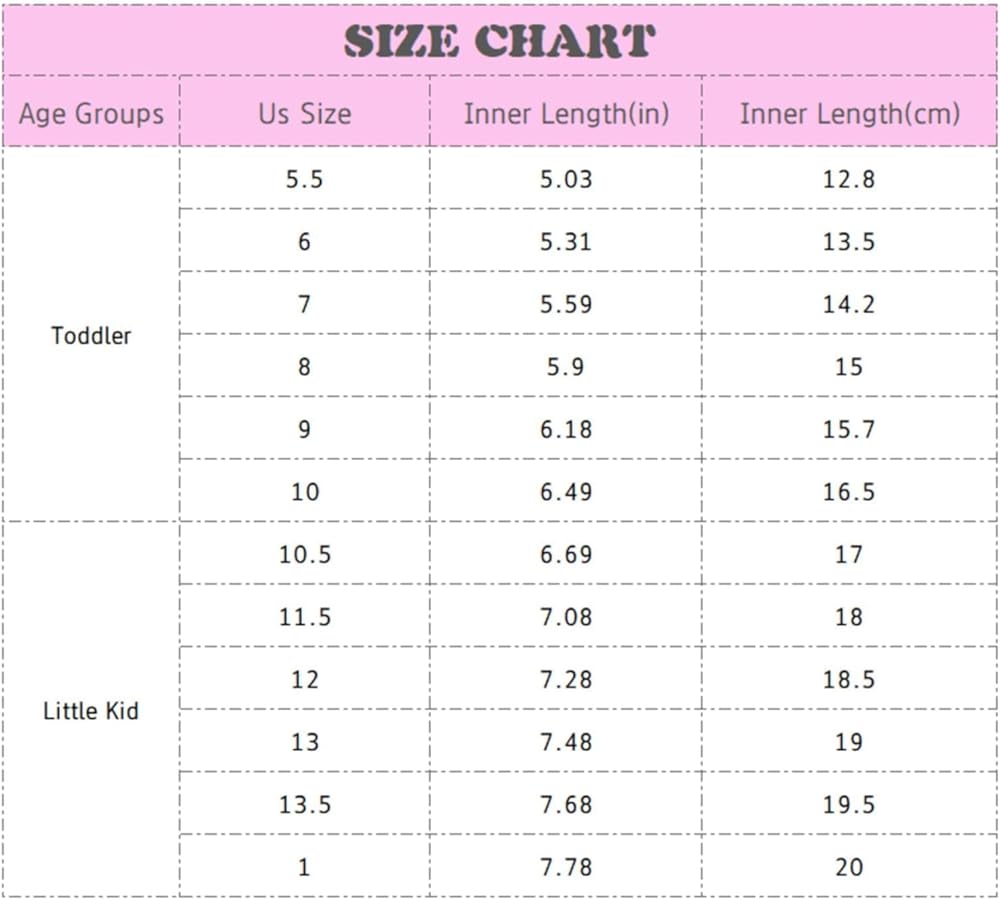
Task: Click the Little Kid age group cell
Action: [x=91, y=711]
